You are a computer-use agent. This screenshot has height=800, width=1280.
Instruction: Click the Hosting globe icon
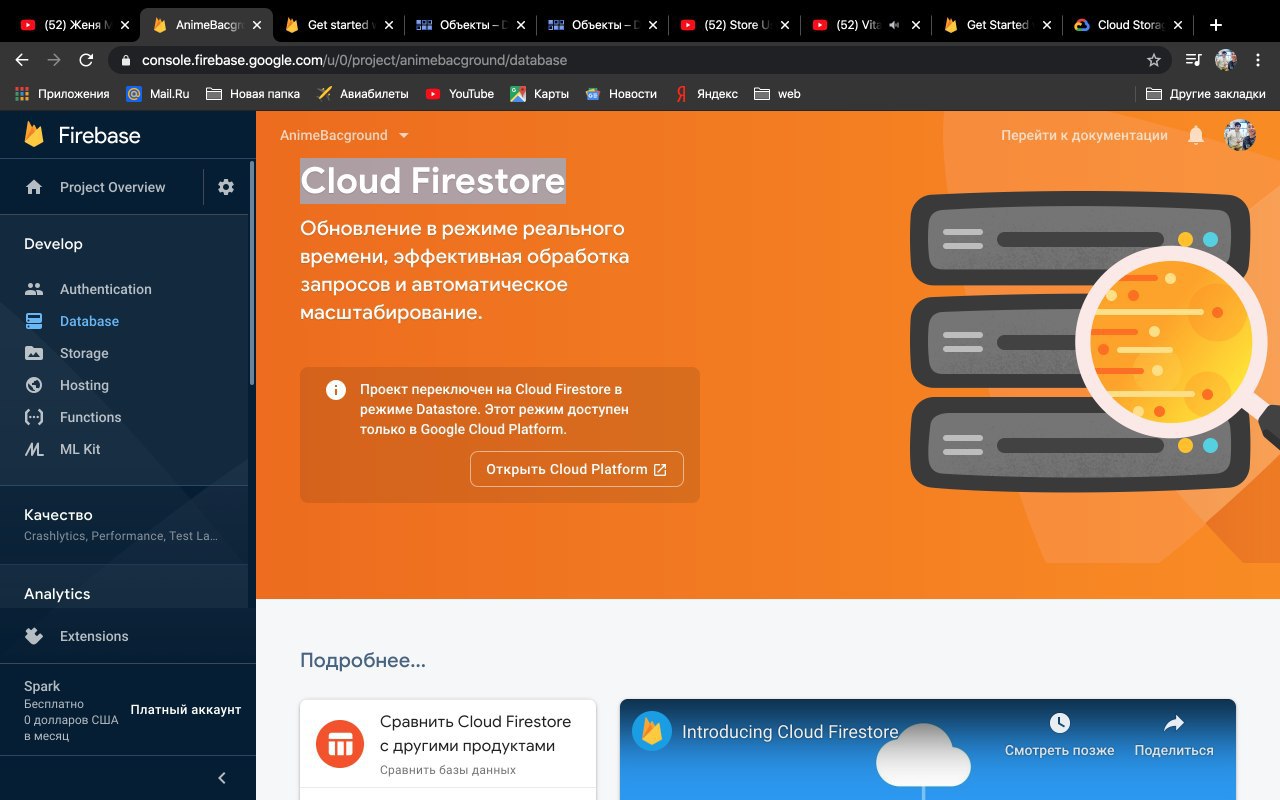click(34, 385)
